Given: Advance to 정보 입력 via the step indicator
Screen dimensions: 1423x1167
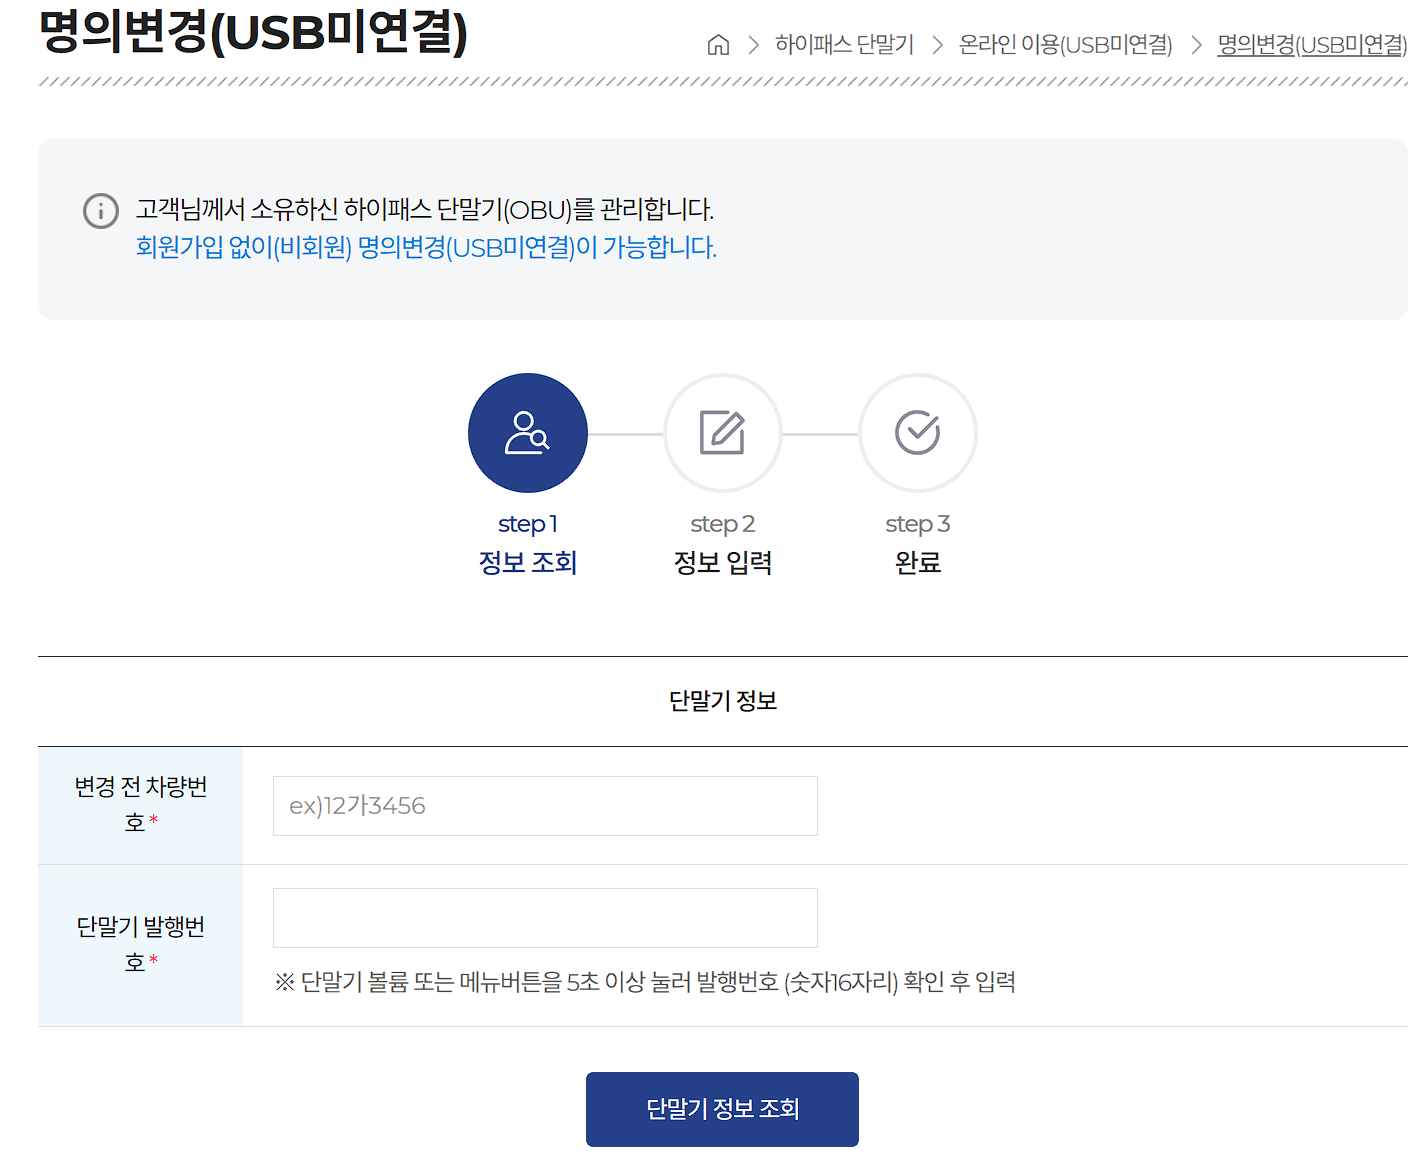Looking at the screenshot, I should pos(722,562).
